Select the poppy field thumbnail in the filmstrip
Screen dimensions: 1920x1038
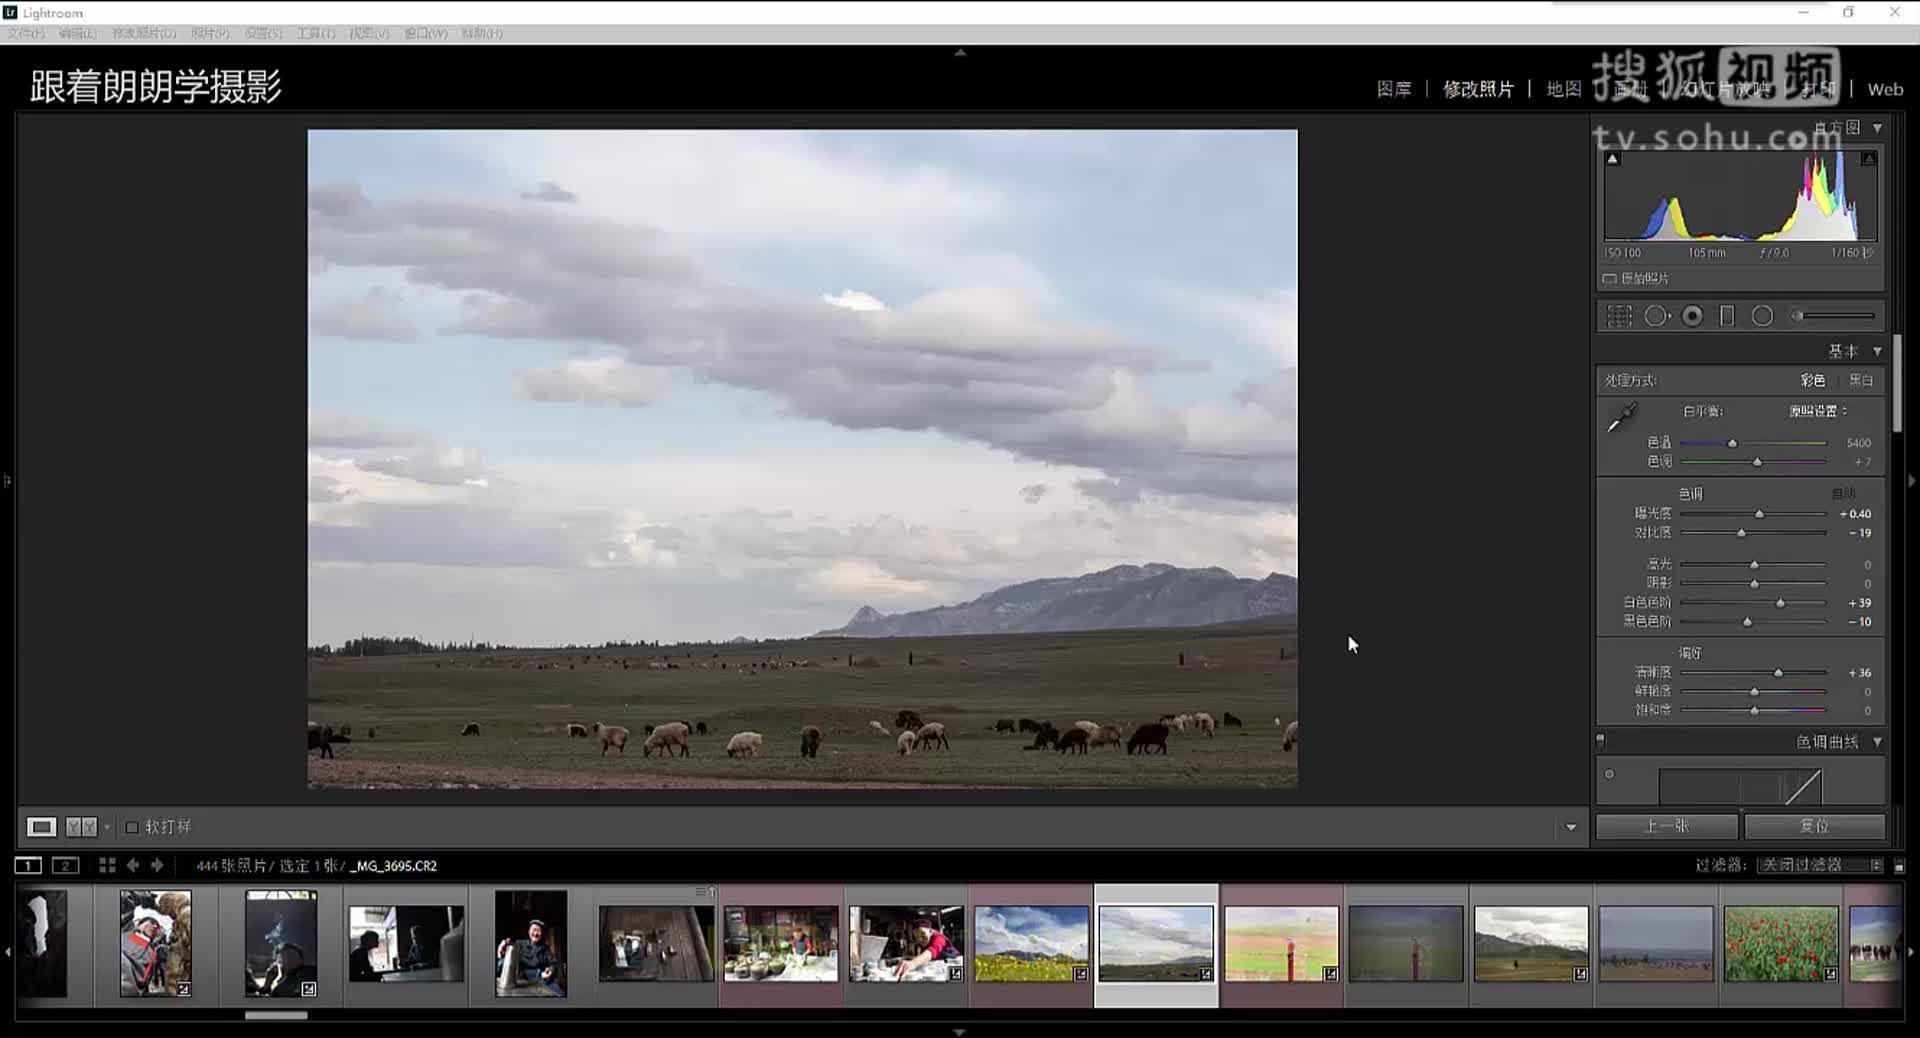tap(1782, 943)
